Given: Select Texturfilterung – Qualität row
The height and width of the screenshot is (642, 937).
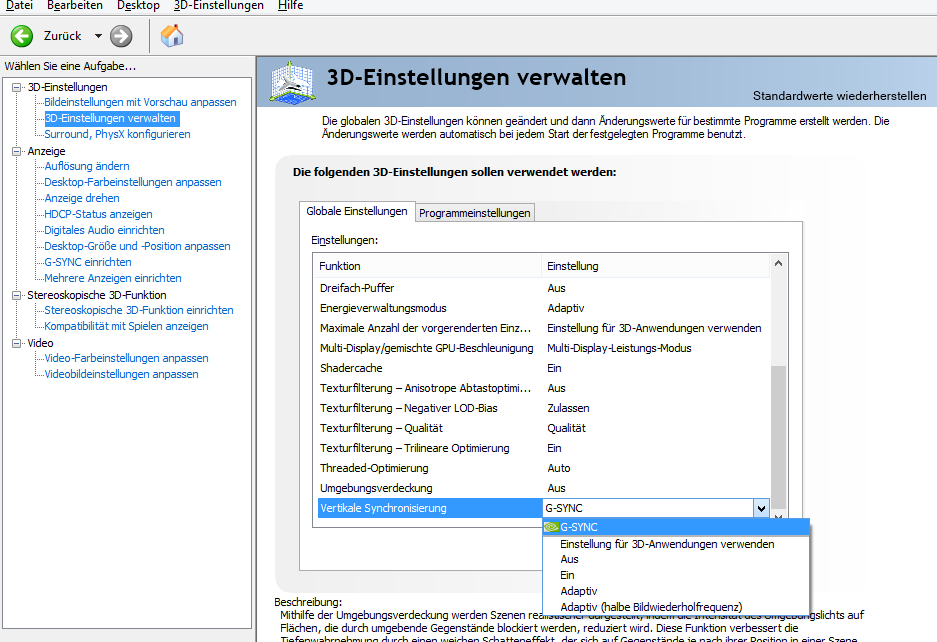Looking at the screenshot, I should tap(543, 429).
